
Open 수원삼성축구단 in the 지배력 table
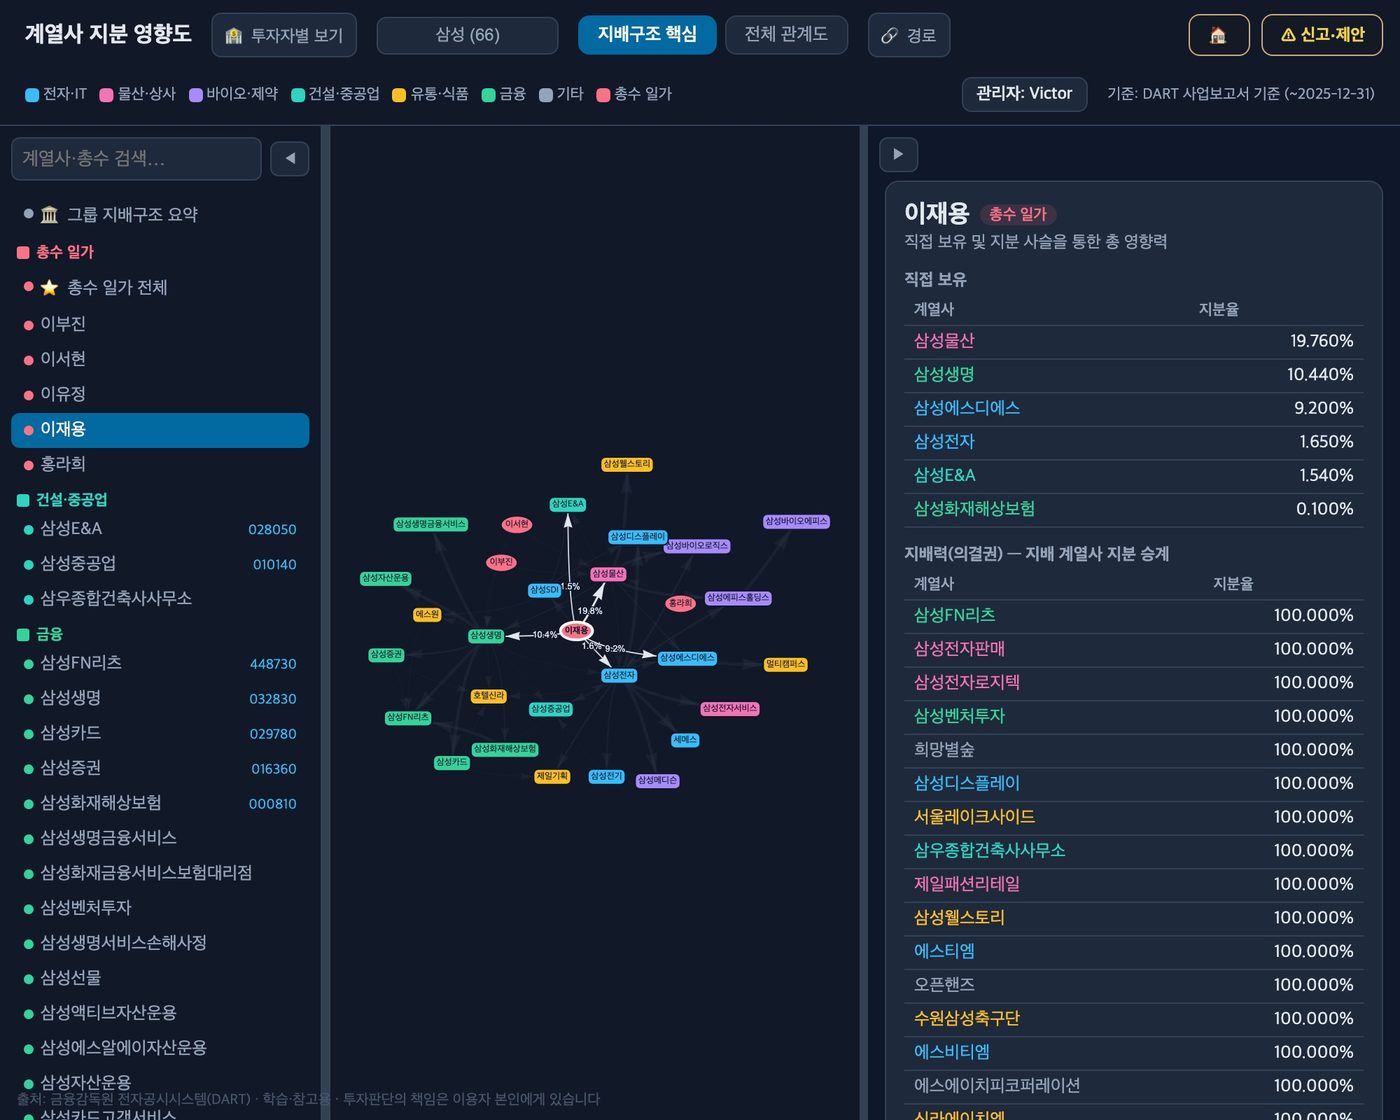[x=967, y=1019]
